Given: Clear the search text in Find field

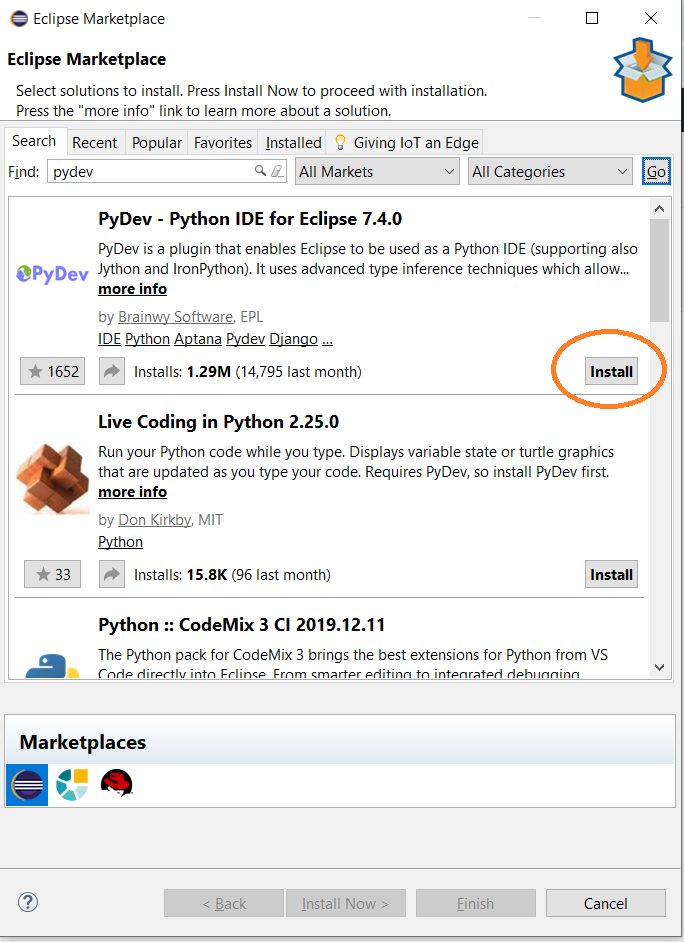Looking at the screenshot, I should pyautogui.click(x=278, y=172).
